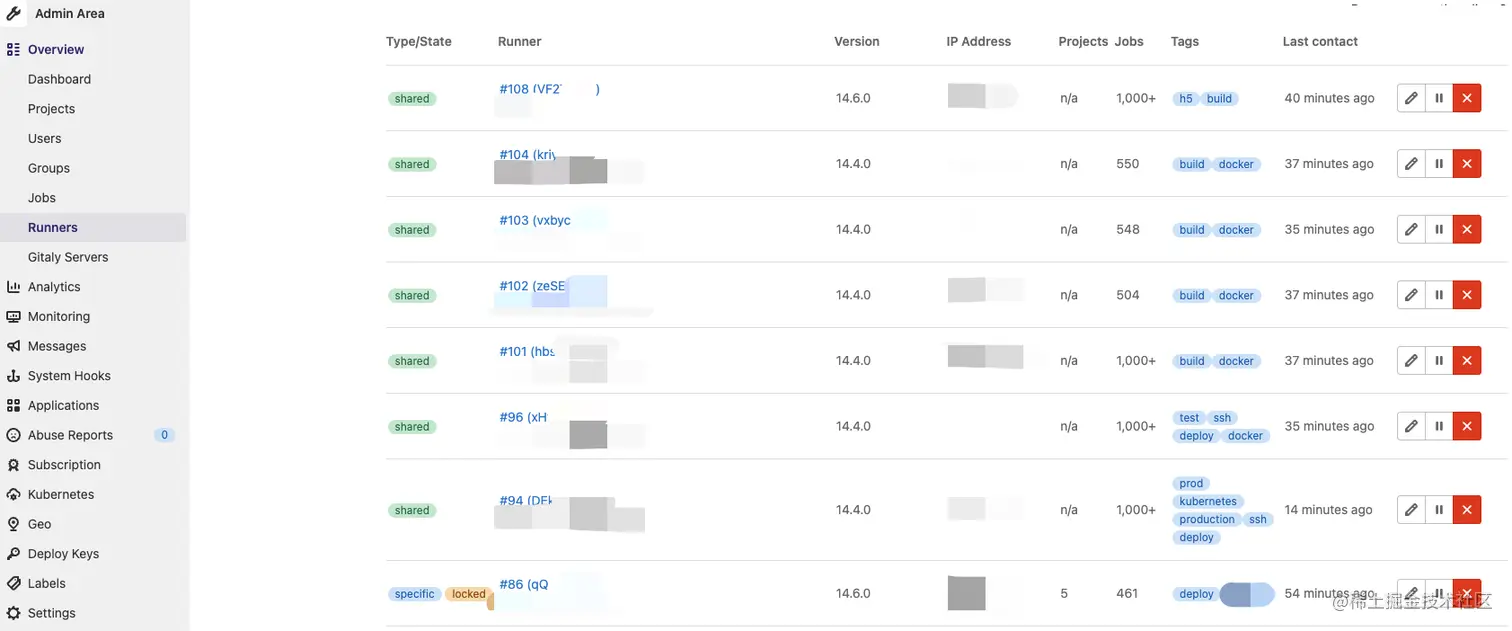The height and width of the screenshot is (631, 1512).
Task: Pause runner #96
Action: coord(1439,426)
